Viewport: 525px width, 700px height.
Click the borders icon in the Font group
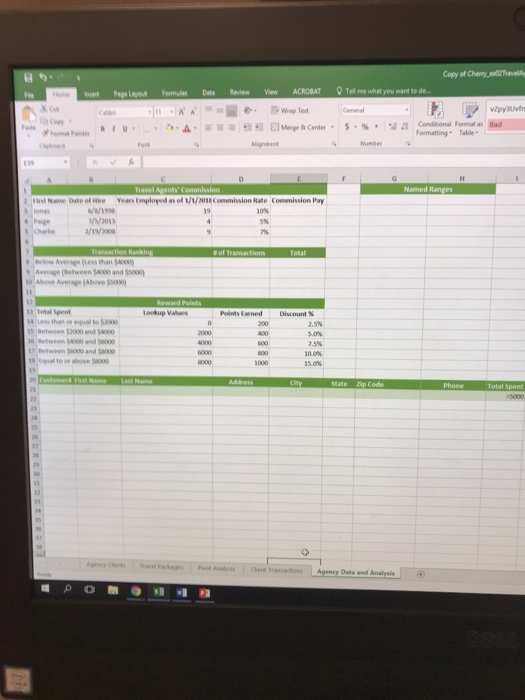(x=146, y=129)
